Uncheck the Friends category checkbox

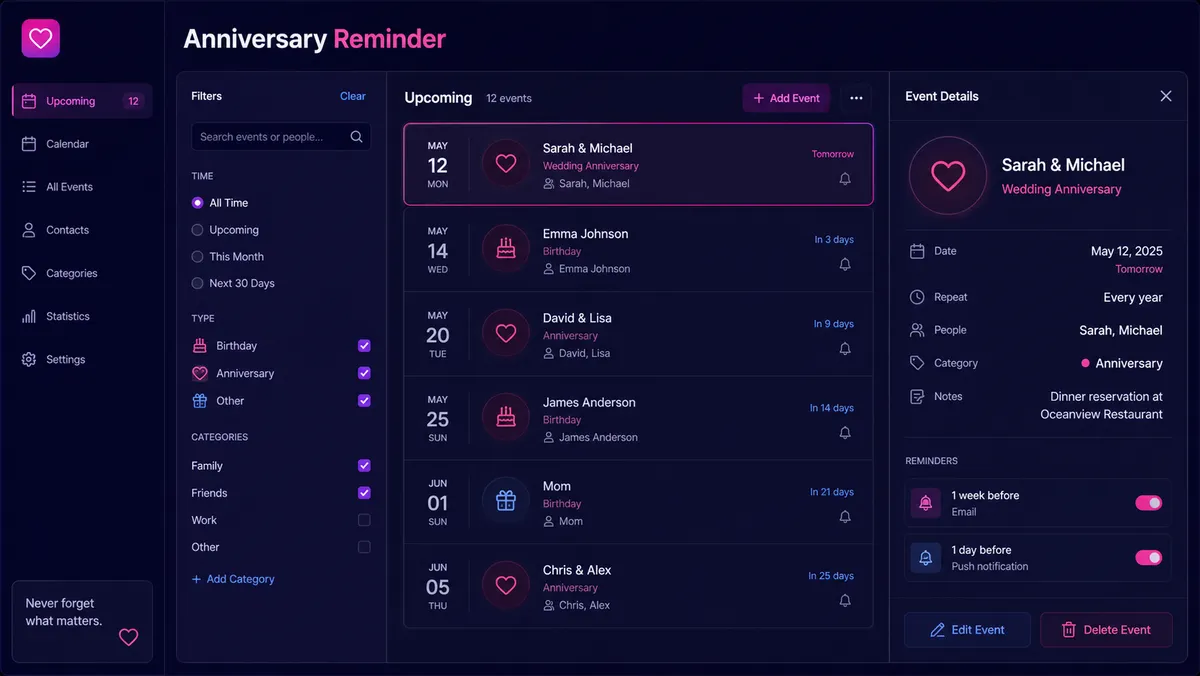point(364,492)
